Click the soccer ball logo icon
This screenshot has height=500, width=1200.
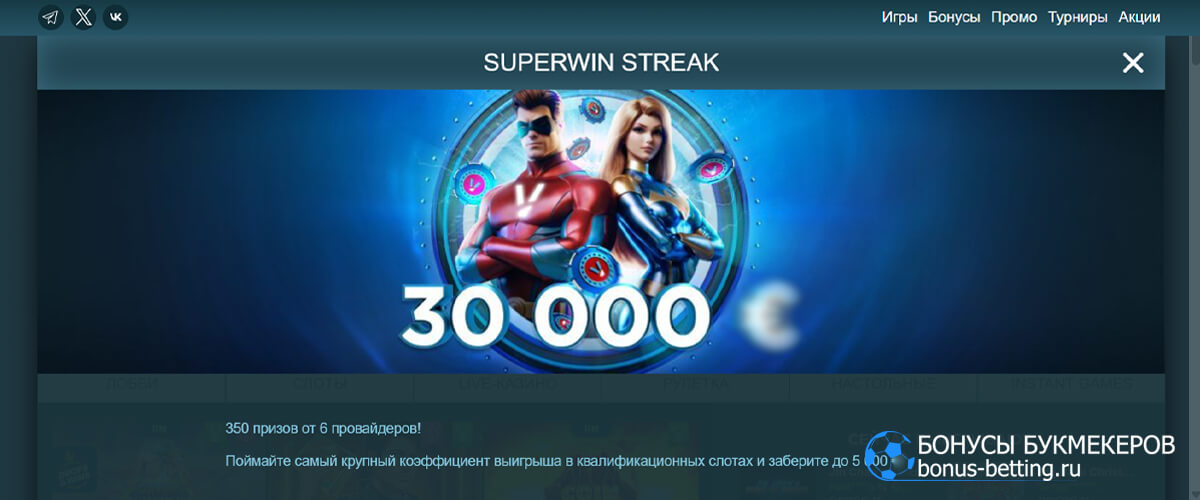[887, 456]
